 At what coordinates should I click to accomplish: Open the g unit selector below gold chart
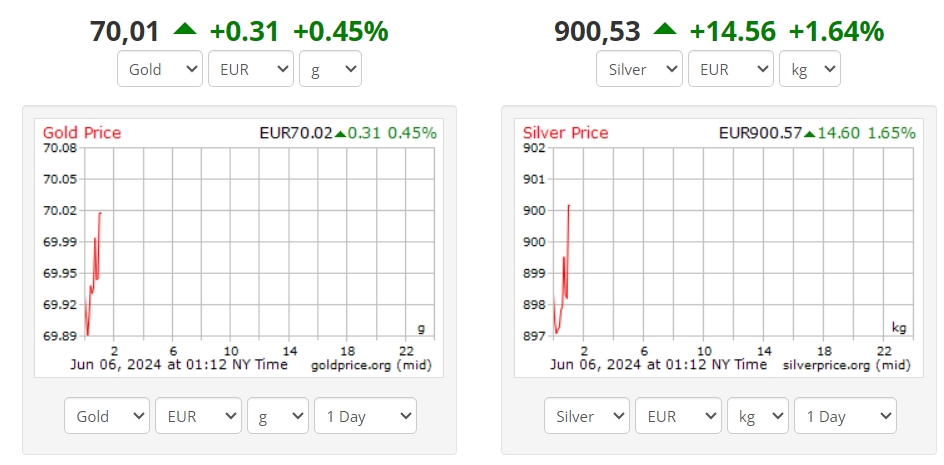[x=278, y=416]
